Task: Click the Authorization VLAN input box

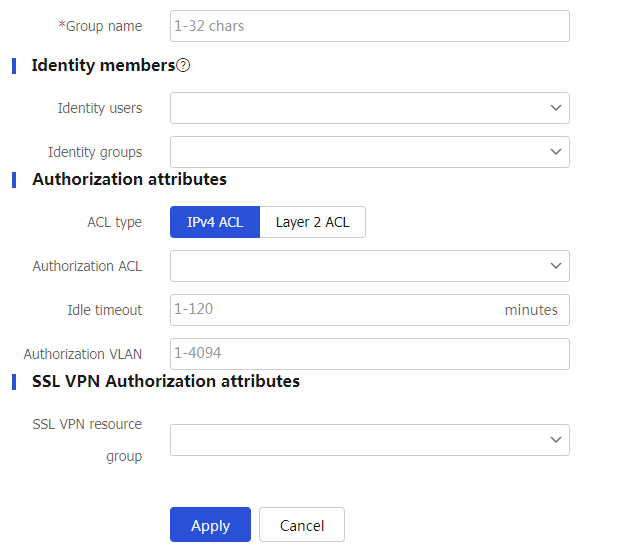Action: (369, 354)
